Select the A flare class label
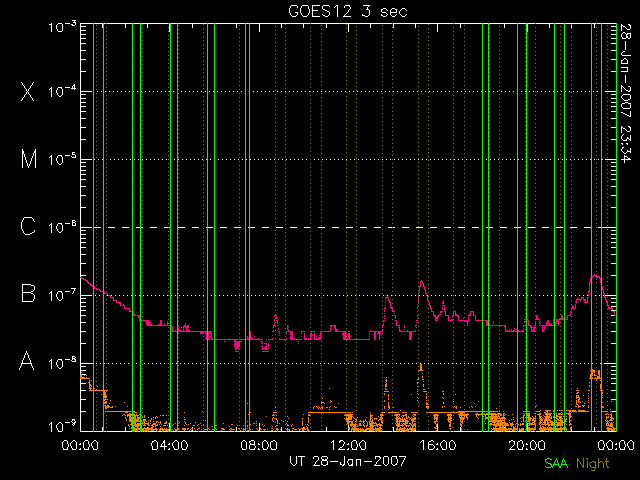The width and height of the screenshot is (640, 480). click(27, 361)
